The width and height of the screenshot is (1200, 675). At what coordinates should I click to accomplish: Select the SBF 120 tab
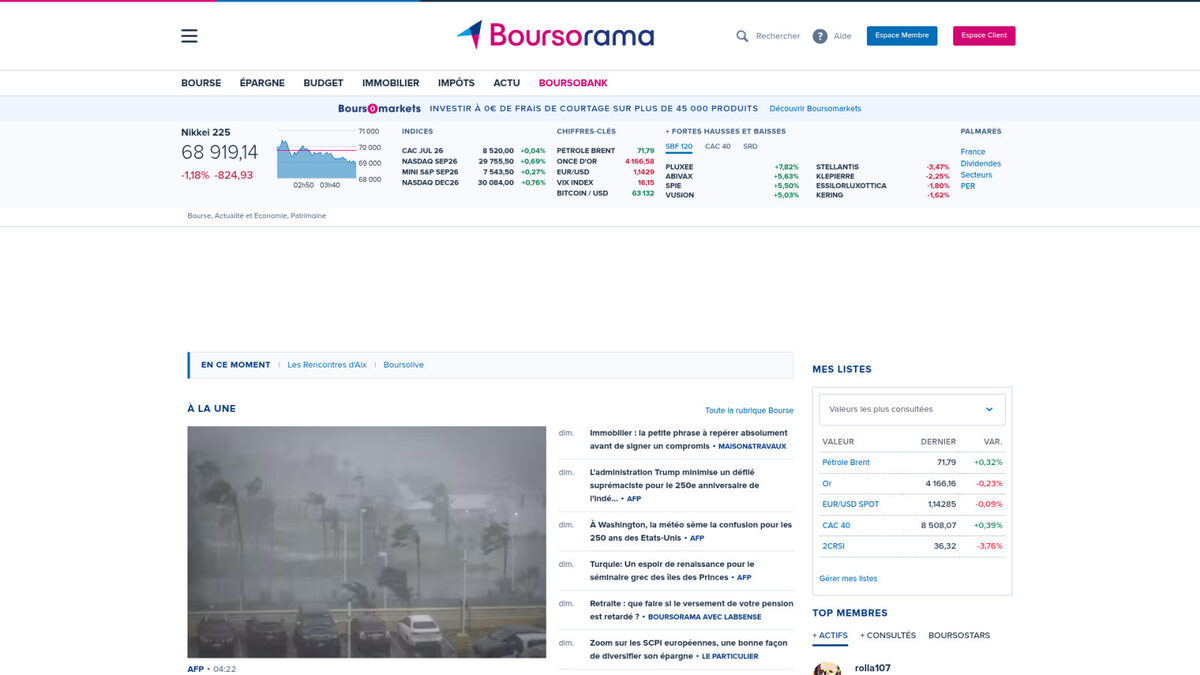(x=679, y=146)
